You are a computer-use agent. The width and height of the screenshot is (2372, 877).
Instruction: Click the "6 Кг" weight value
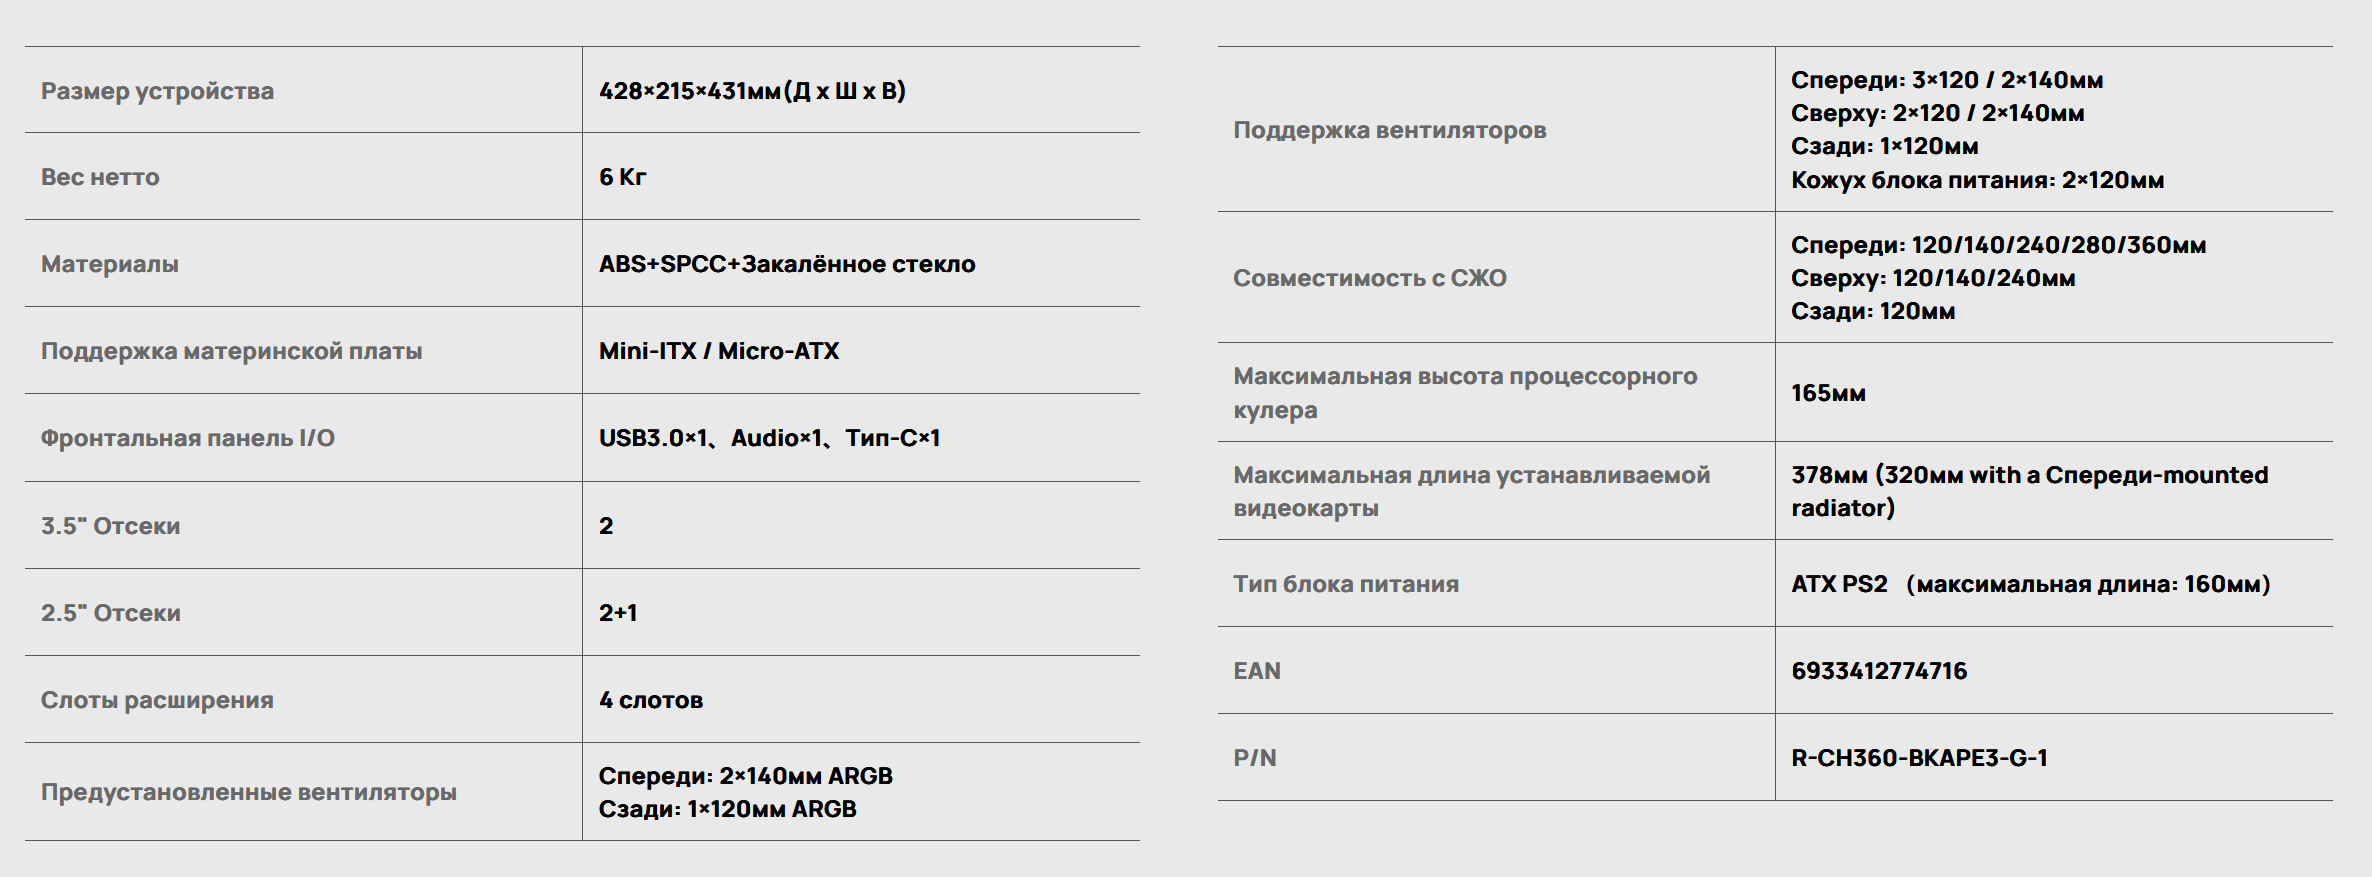[622, 177]
